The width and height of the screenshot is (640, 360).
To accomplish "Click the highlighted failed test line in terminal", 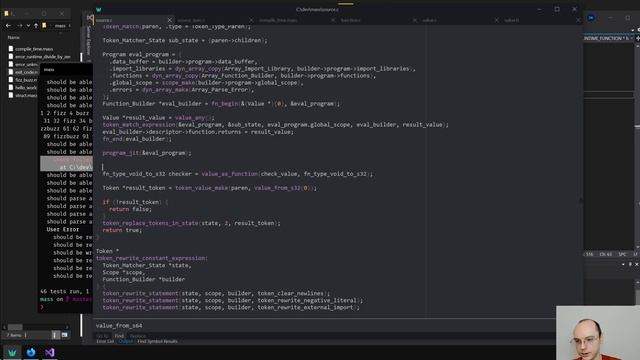I will [66, 163].
